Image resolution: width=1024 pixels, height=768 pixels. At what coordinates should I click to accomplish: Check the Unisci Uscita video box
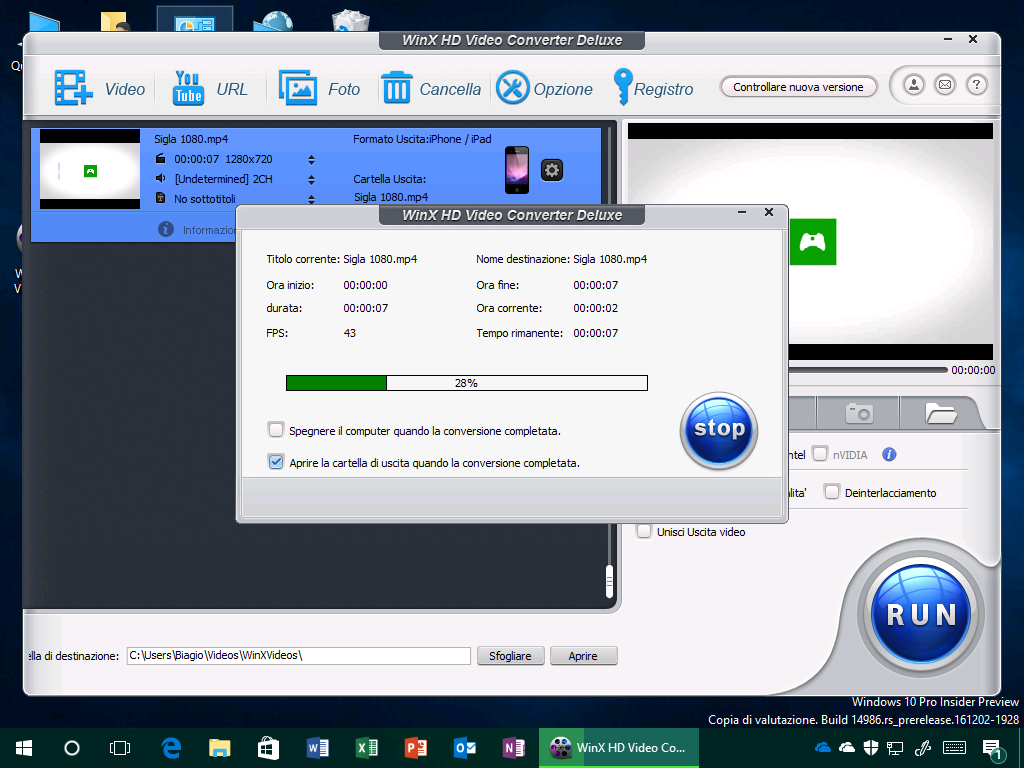pos(644,531)
